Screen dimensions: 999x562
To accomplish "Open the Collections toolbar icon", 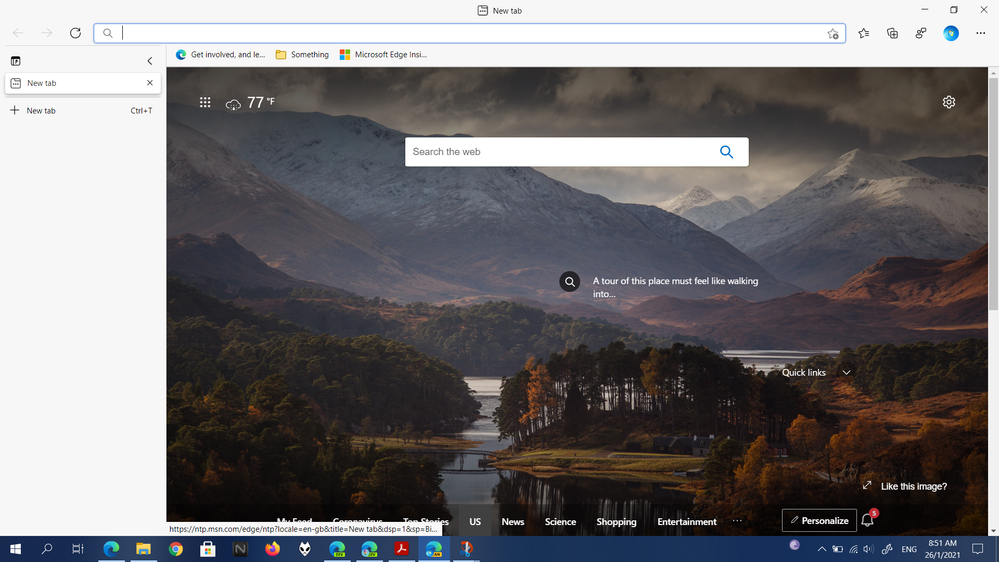I will point(892,33).
